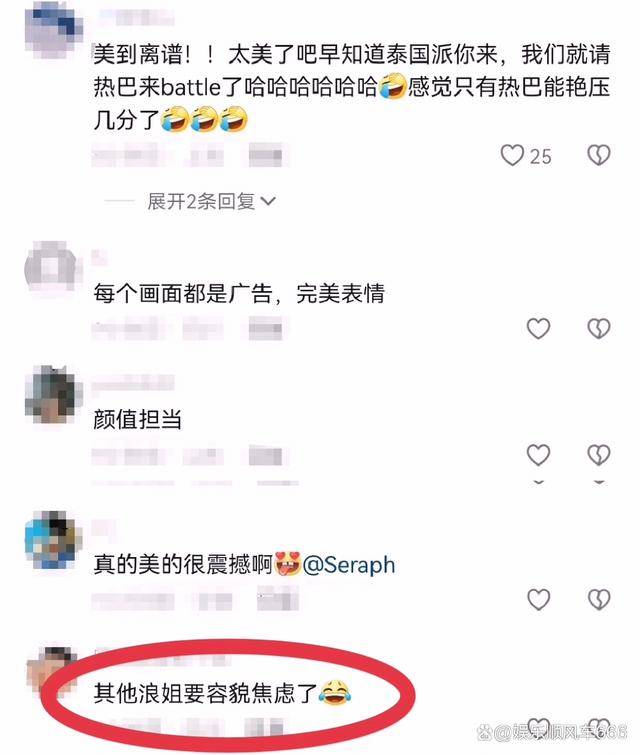Click the chevron next to 展开2条回复
The width and height of the screenshot is (640, 755).
pyautogui.click(x=268, y=201)
